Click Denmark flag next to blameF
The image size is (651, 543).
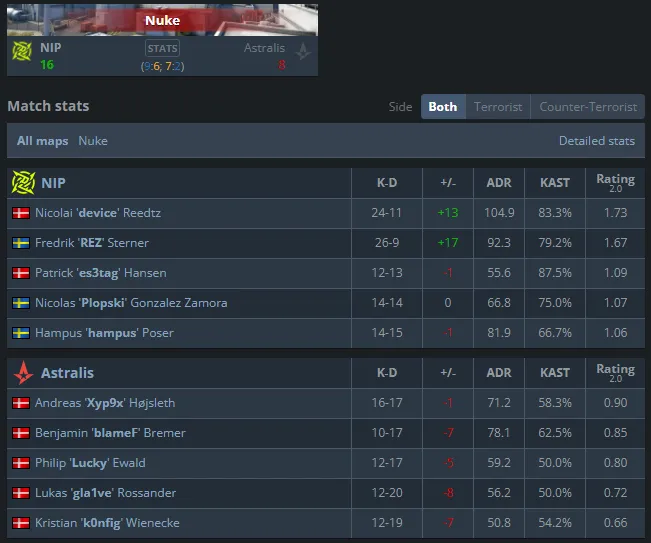tap(21, 433)
